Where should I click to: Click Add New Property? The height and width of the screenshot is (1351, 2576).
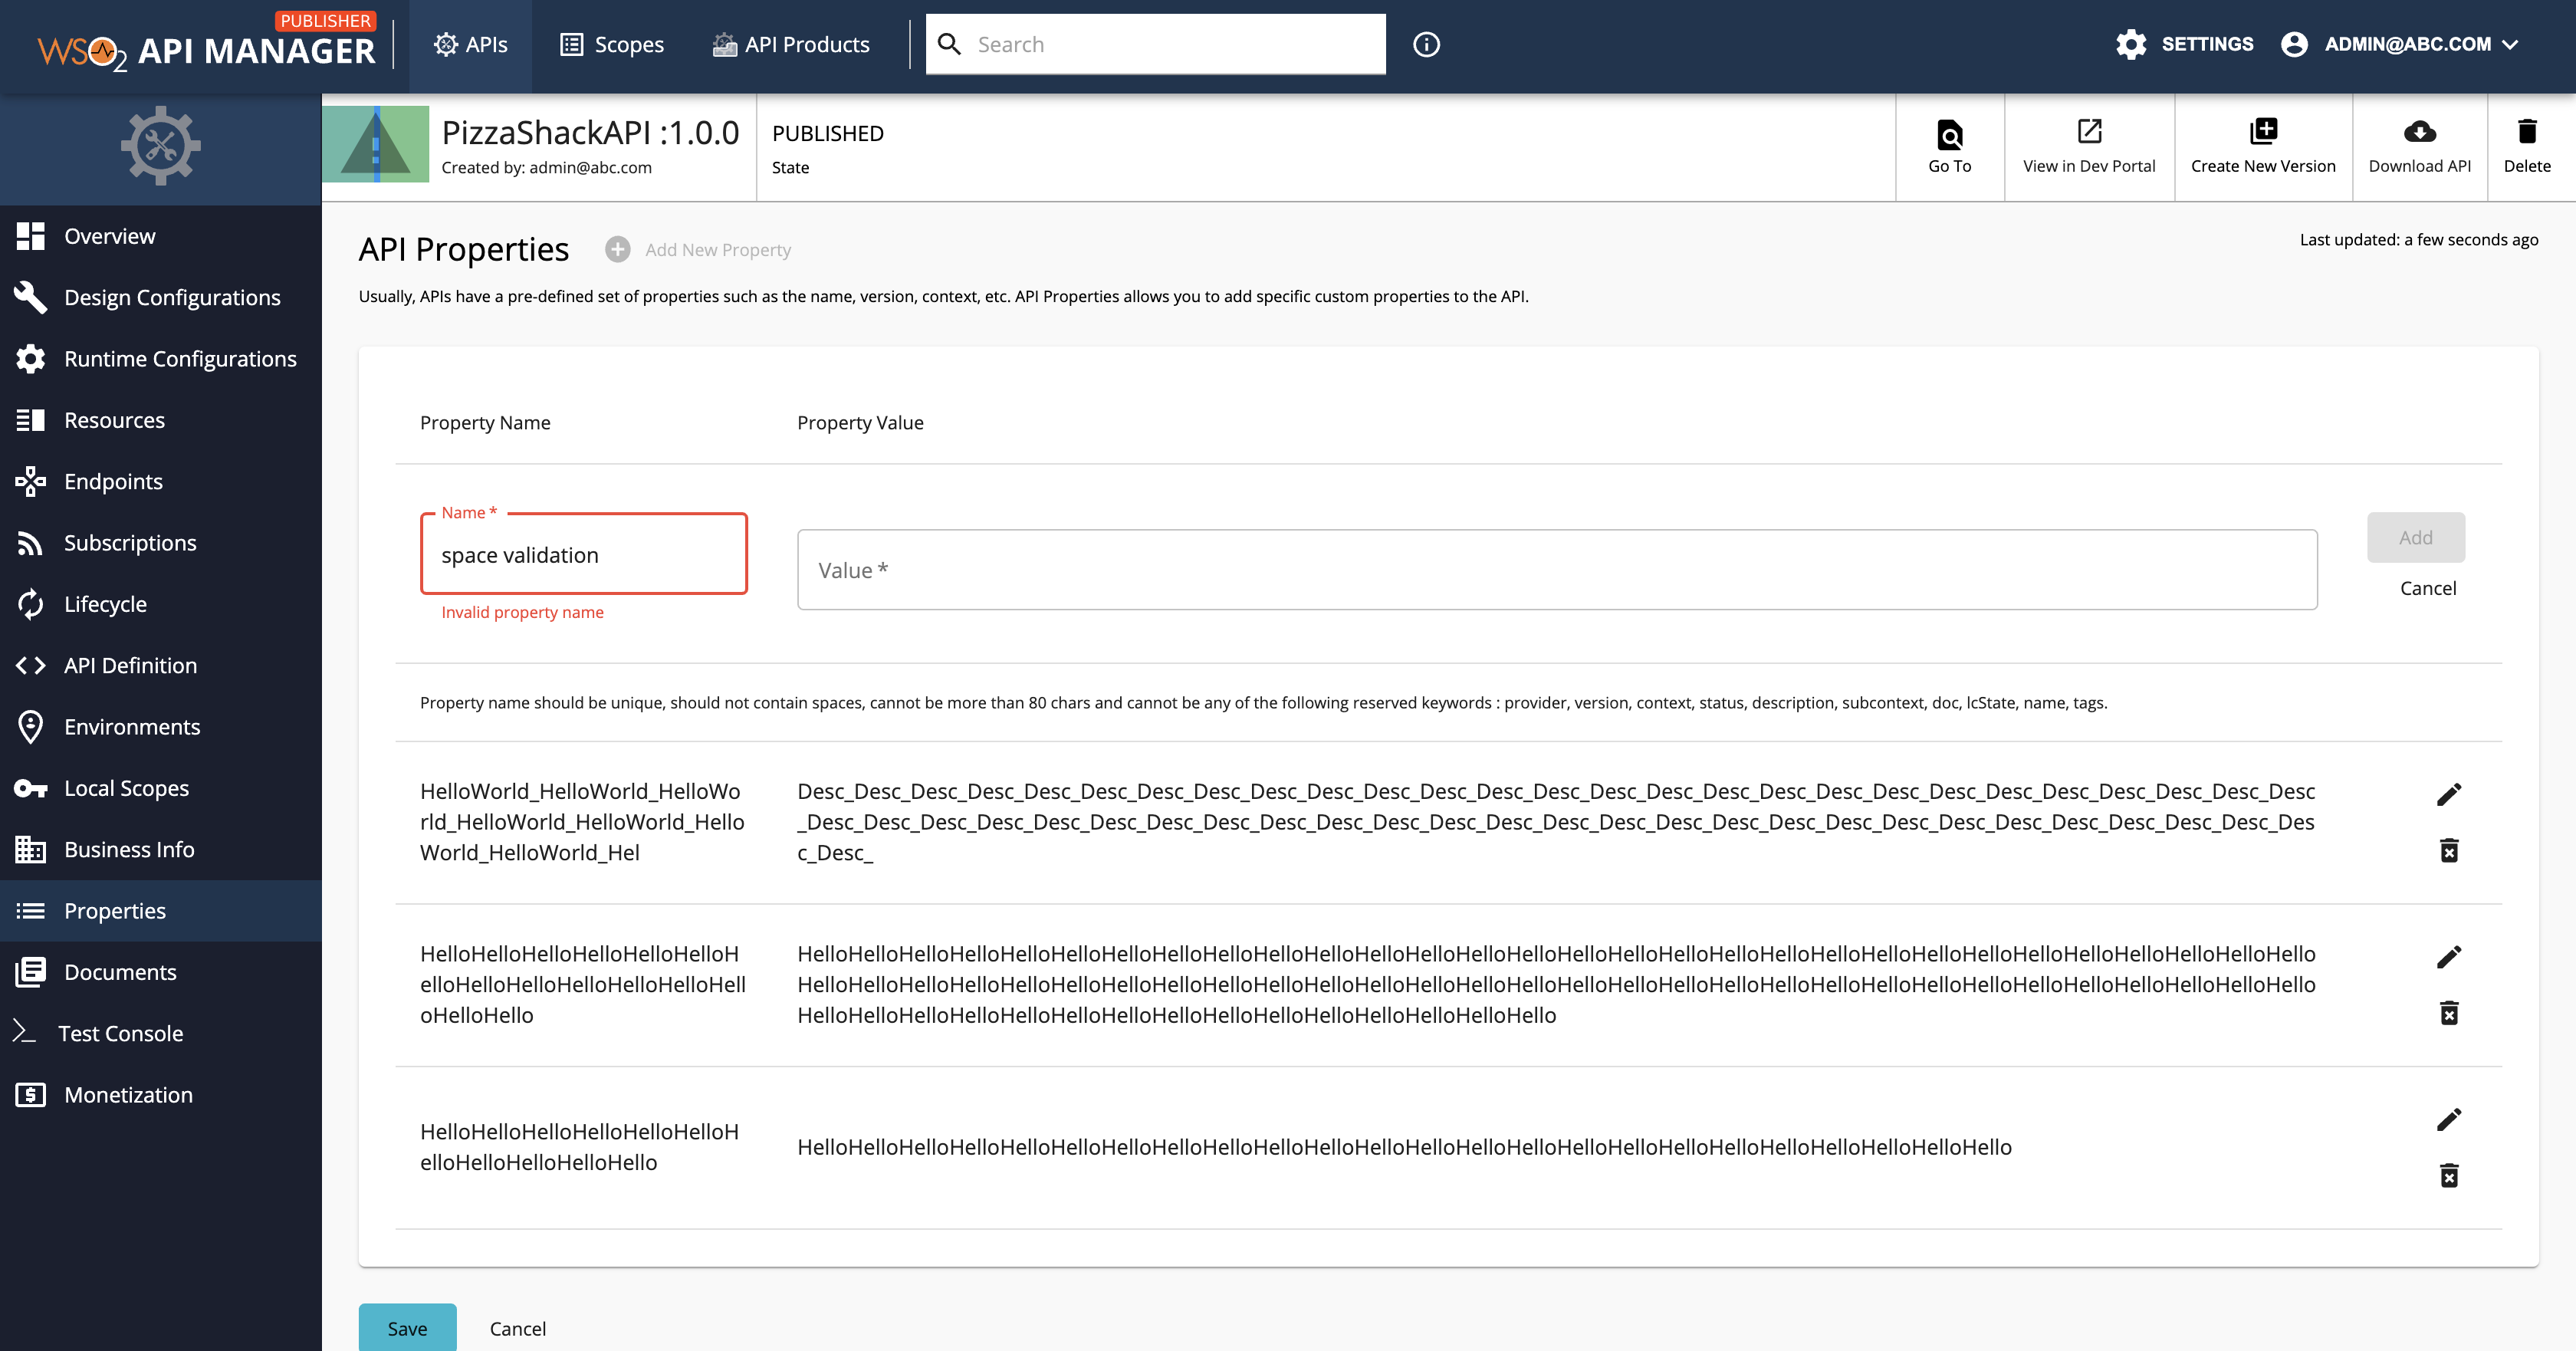click(x=698, y=250)
